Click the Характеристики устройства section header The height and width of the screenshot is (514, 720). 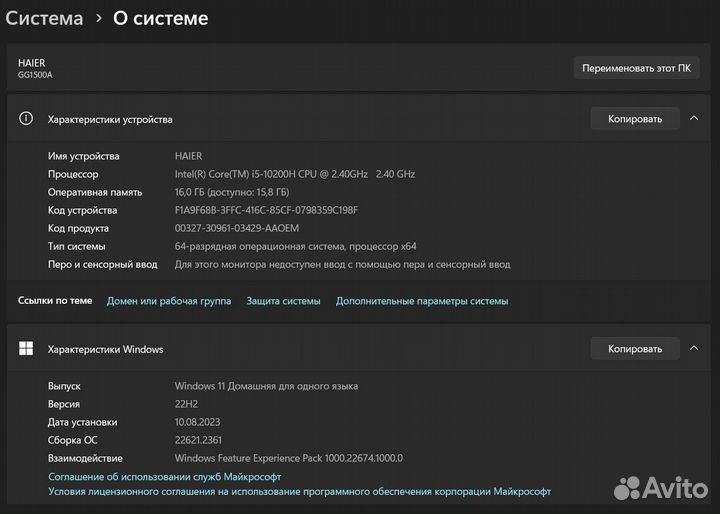[x=110, y=119]
